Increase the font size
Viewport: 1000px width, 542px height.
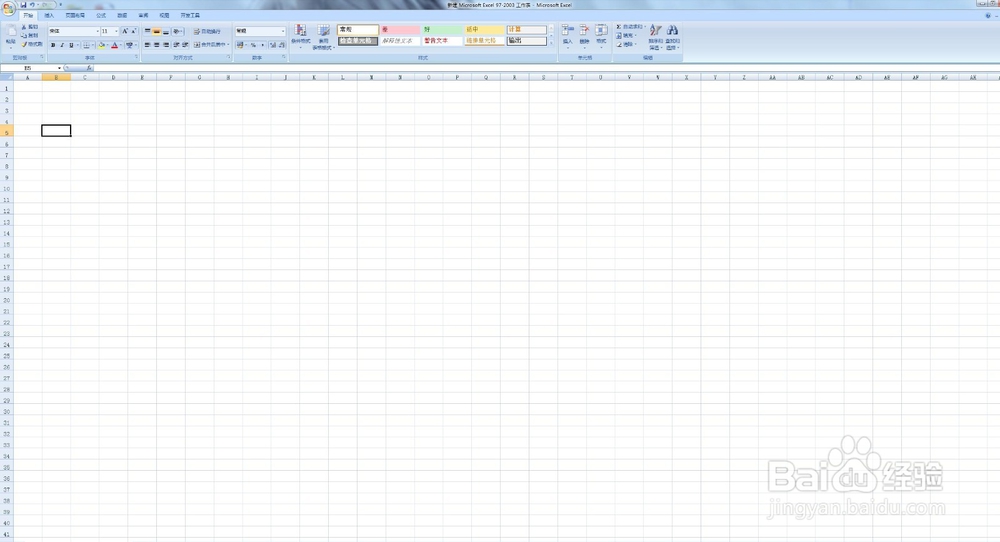click(x=125, y=31)
